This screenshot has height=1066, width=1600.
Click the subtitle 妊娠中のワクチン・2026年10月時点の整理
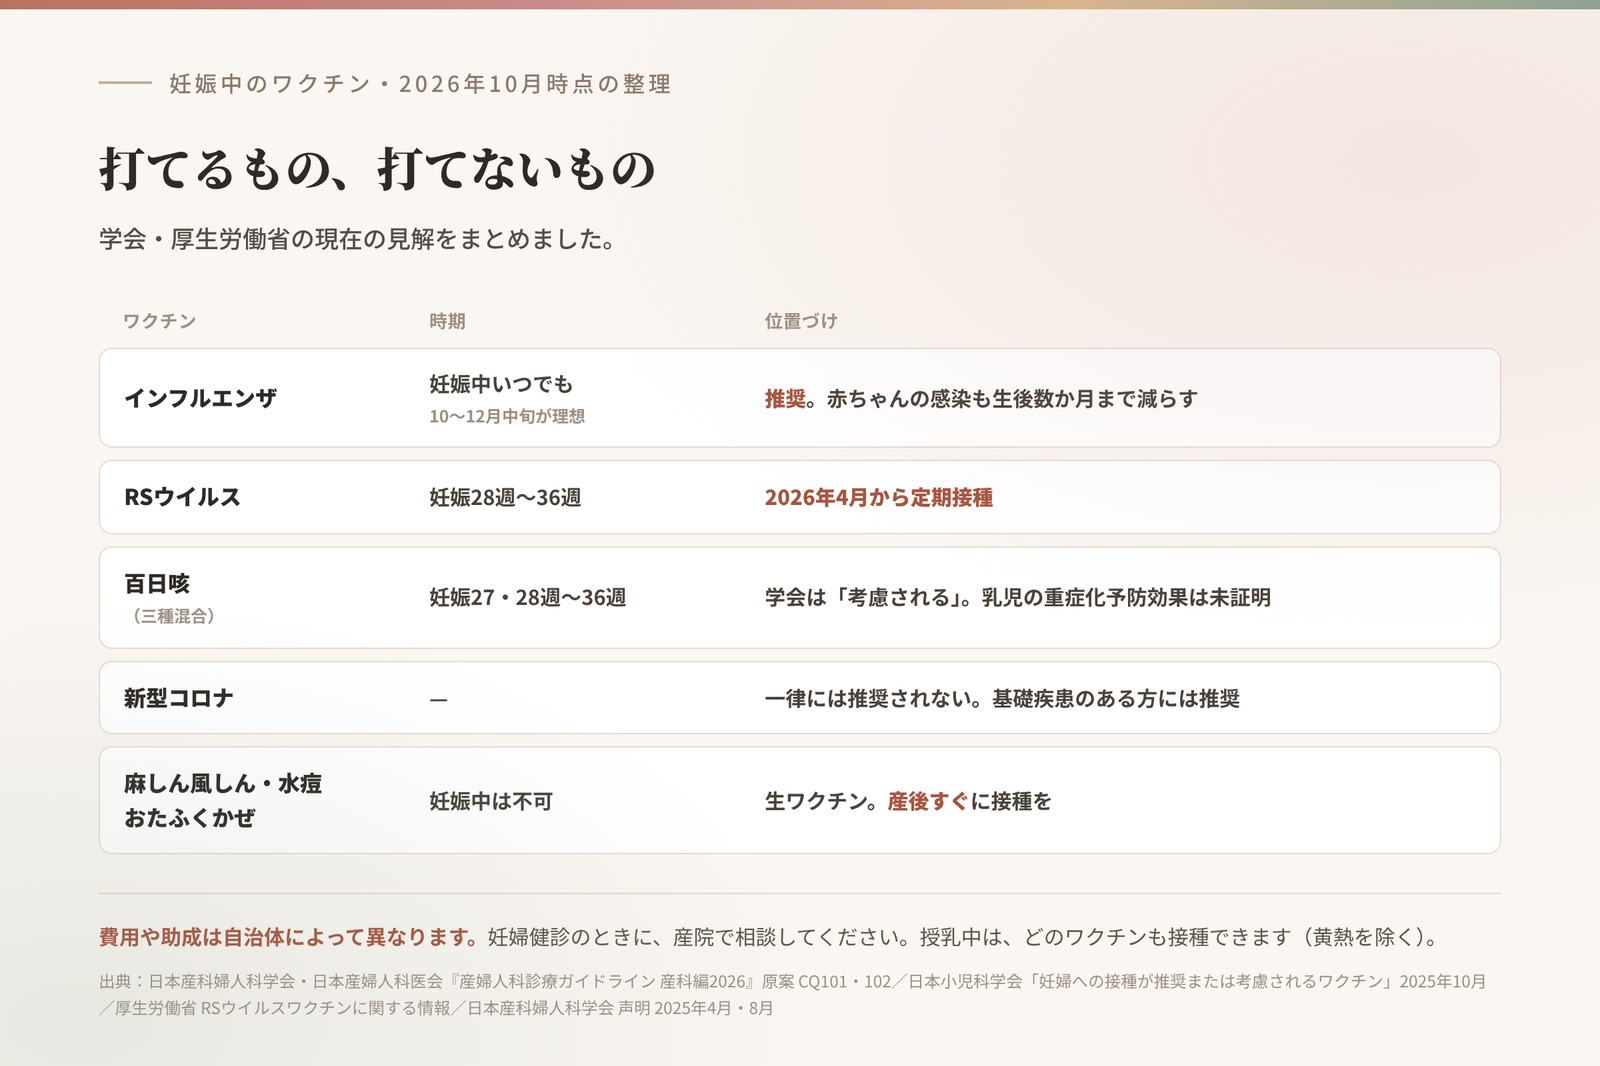420,84
